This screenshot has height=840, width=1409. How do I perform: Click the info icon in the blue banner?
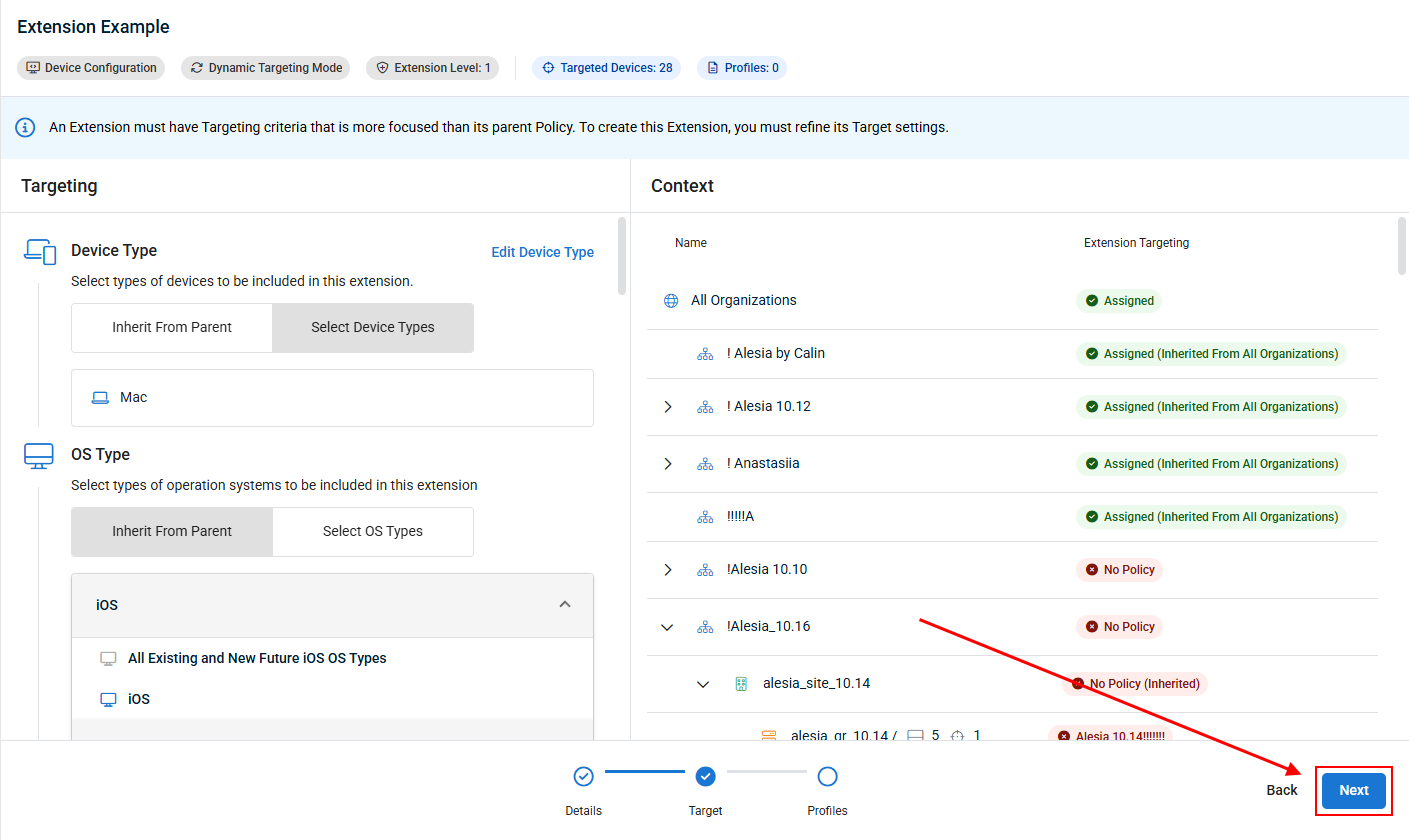click(x=24, y=128)
